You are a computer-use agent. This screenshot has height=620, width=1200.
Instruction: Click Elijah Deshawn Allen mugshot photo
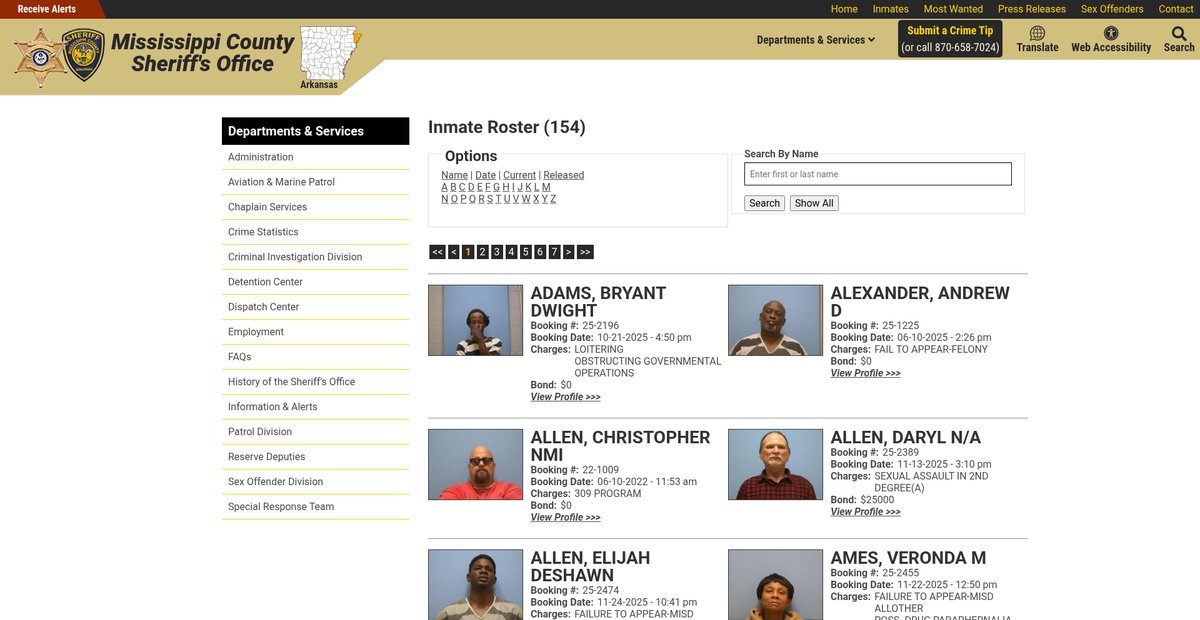tap(475, 584)
